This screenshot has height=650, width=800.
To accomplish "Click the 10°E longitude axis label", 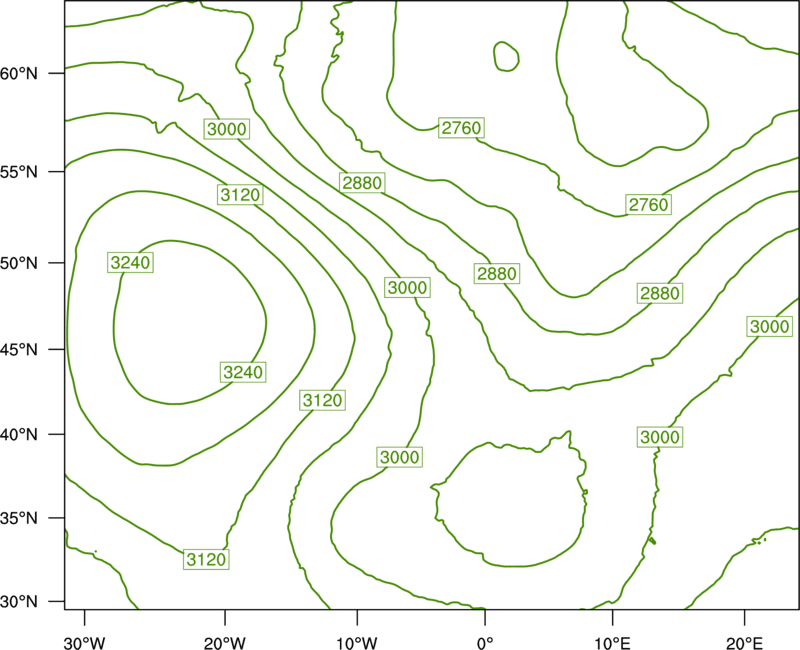I will 612,643.
